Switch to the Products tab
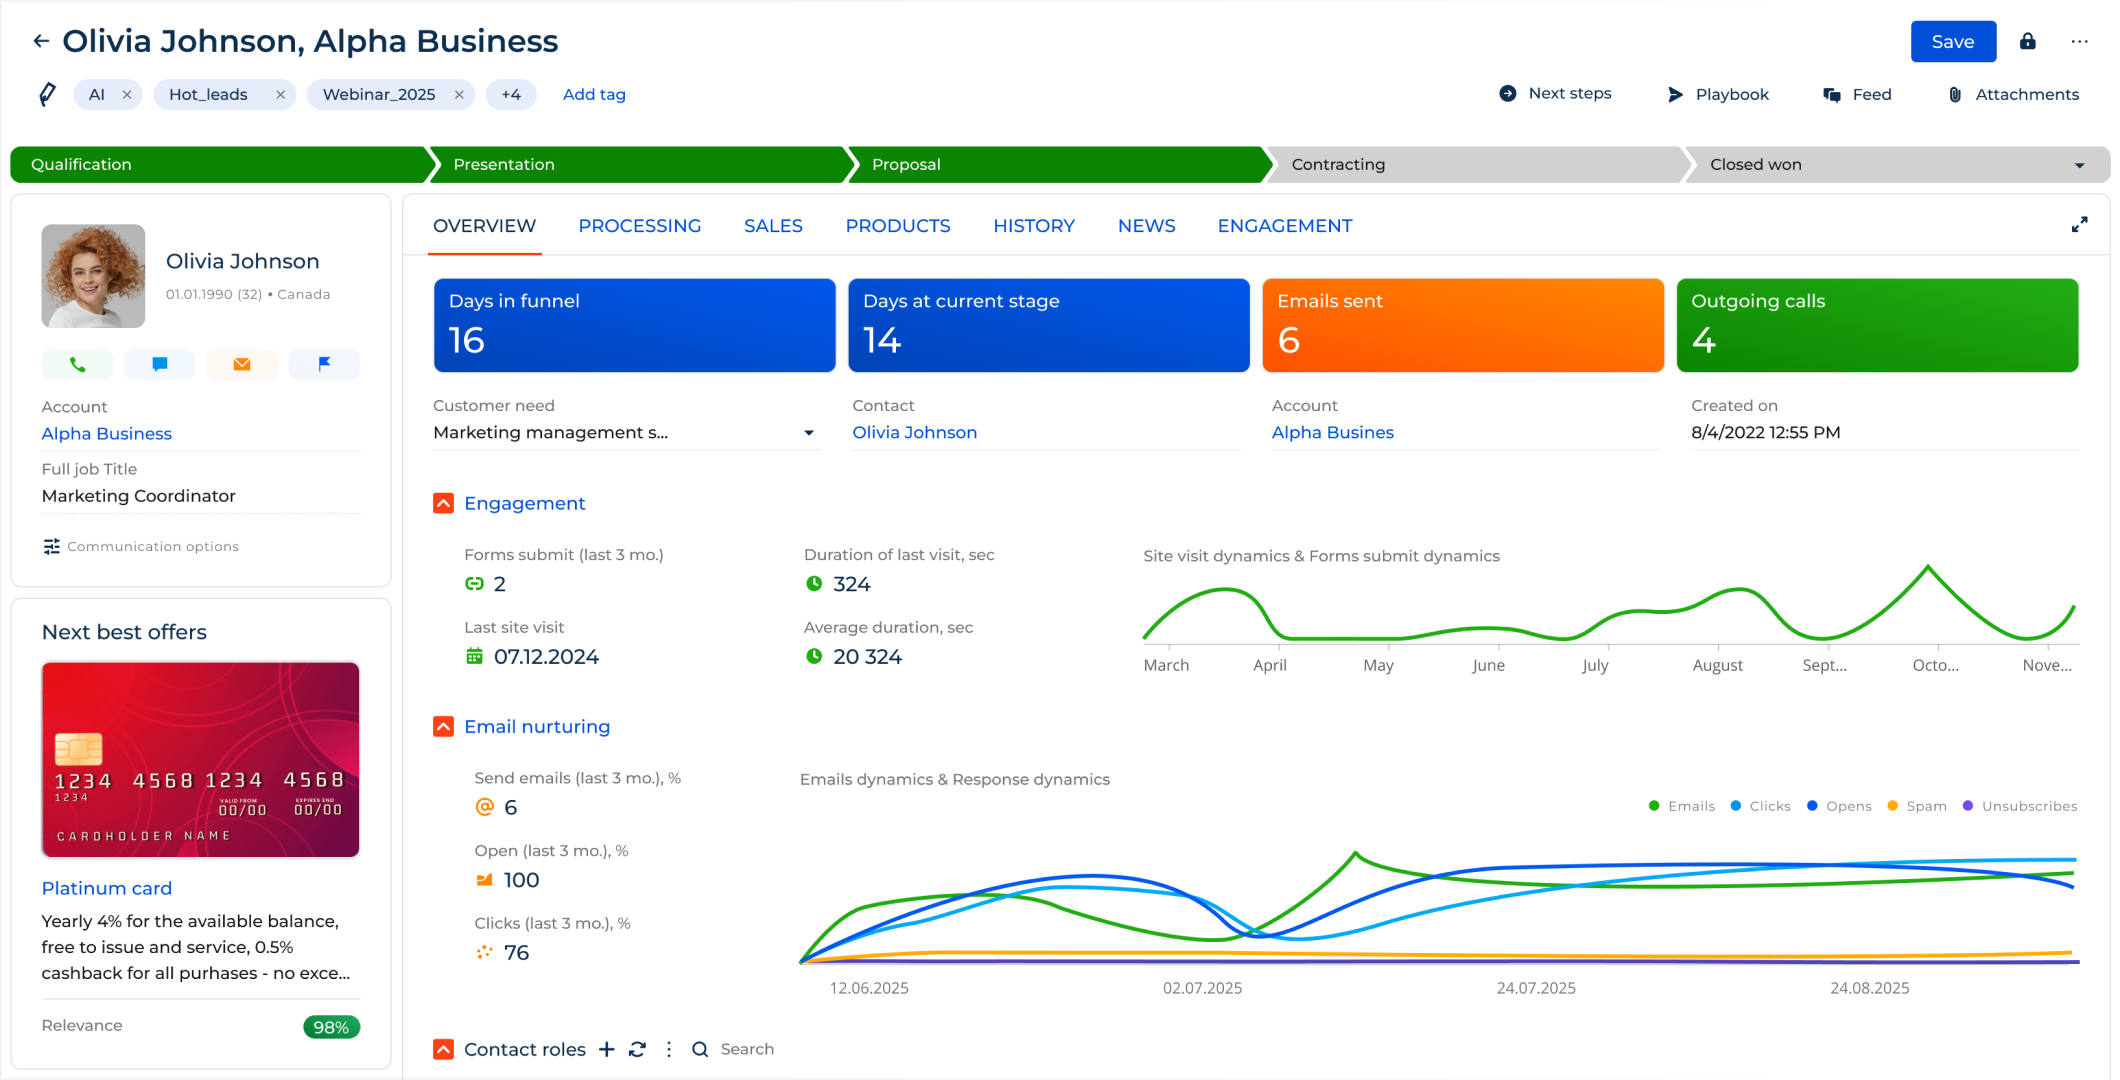The width and height of the screenshot is (2120, 1080). pos(897,226)
